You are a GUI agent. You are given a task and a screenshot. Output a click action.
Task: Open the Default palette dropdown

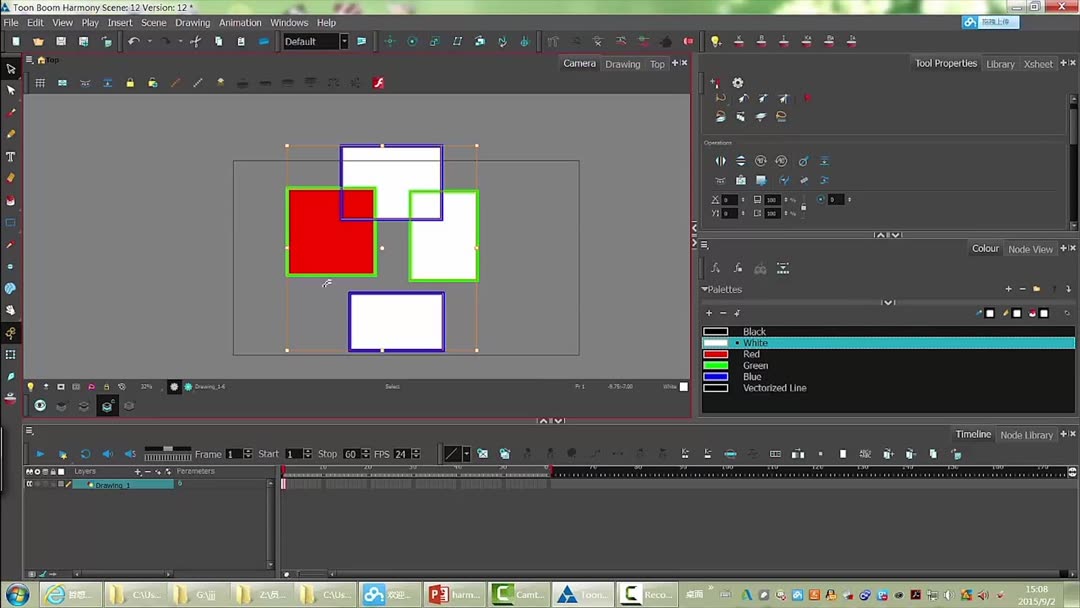pyautogui.click(x=343, y=41)
